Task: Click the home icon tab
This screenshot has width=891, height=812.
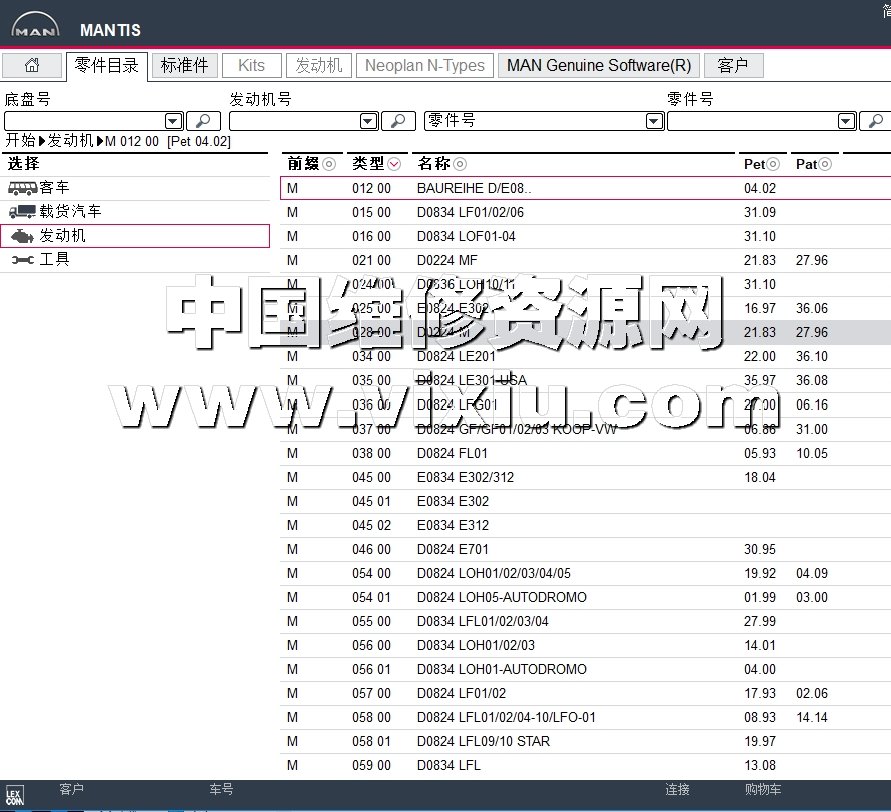Action: coord(32,66)
